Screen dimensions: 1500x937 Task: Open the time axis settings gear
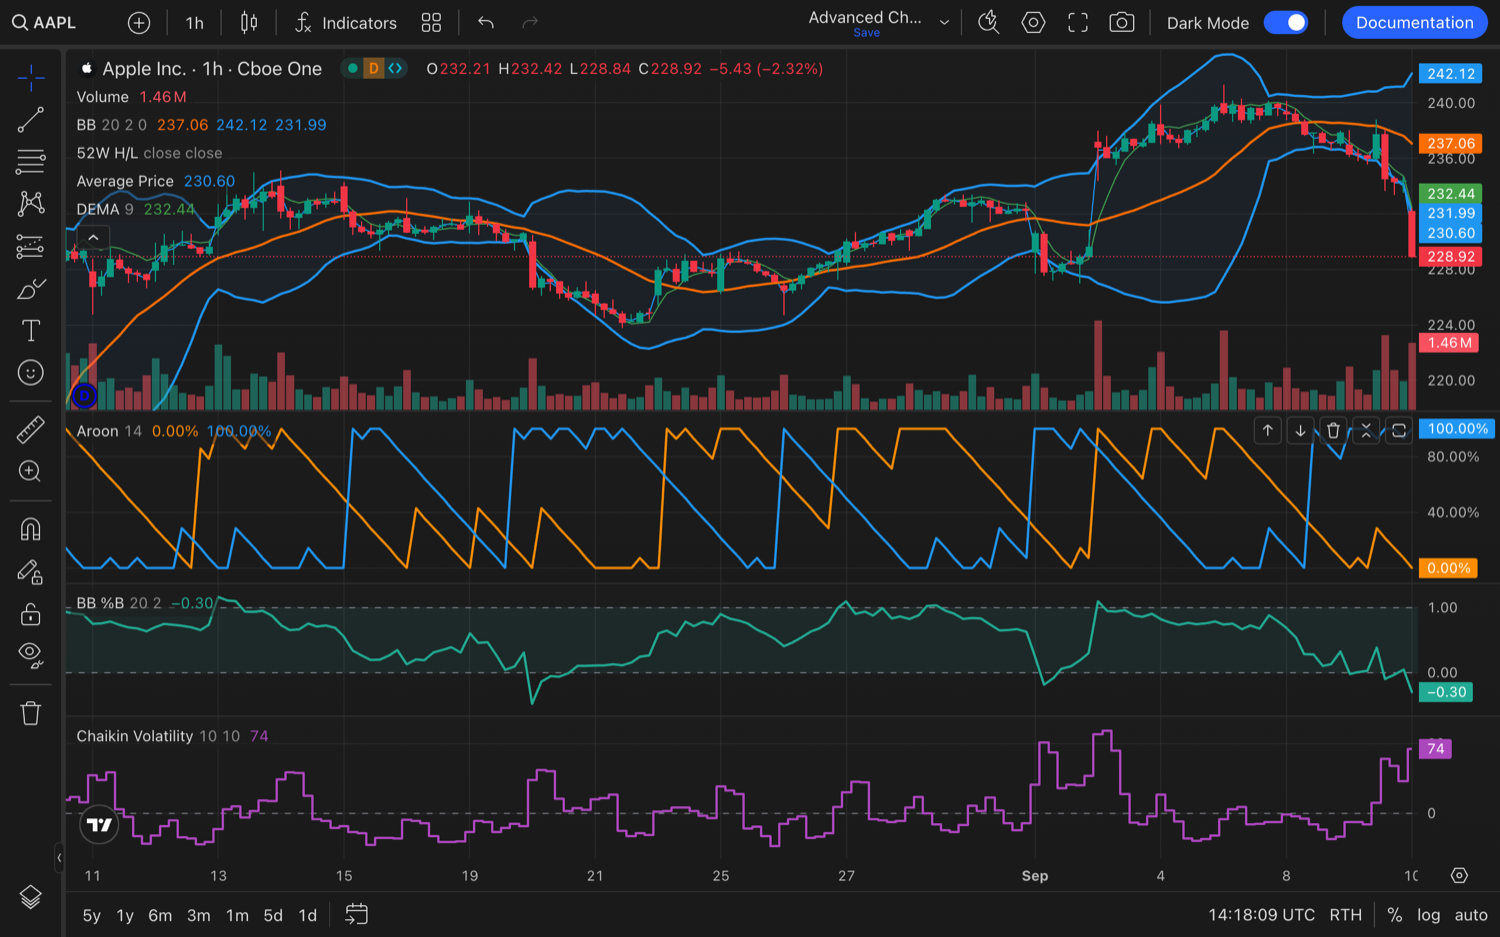tap(1459, 876)
